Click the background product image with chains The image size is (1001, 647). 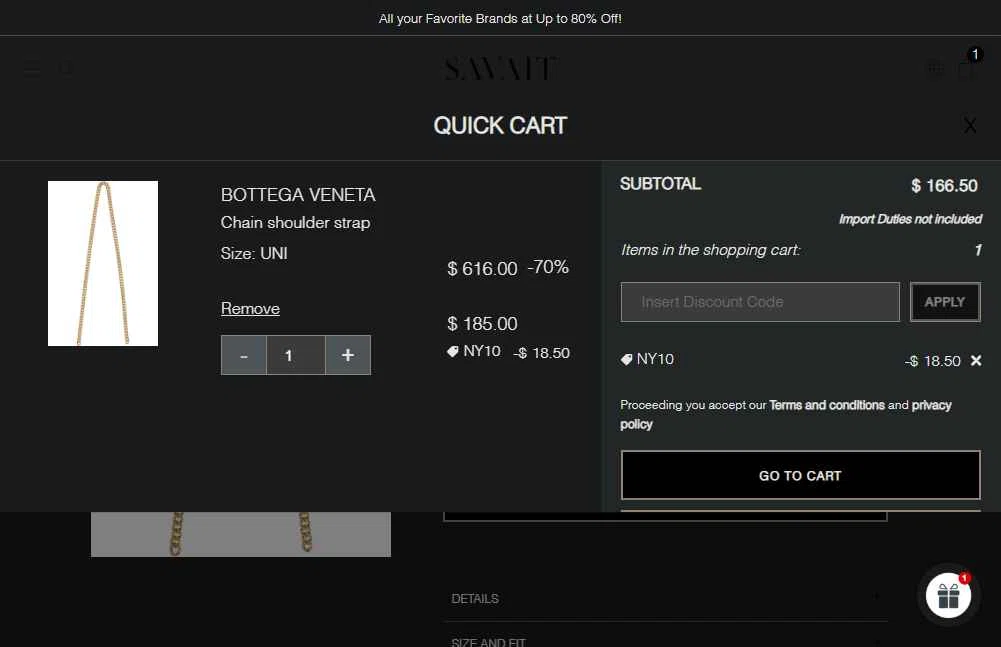click(x=241, y=534)
